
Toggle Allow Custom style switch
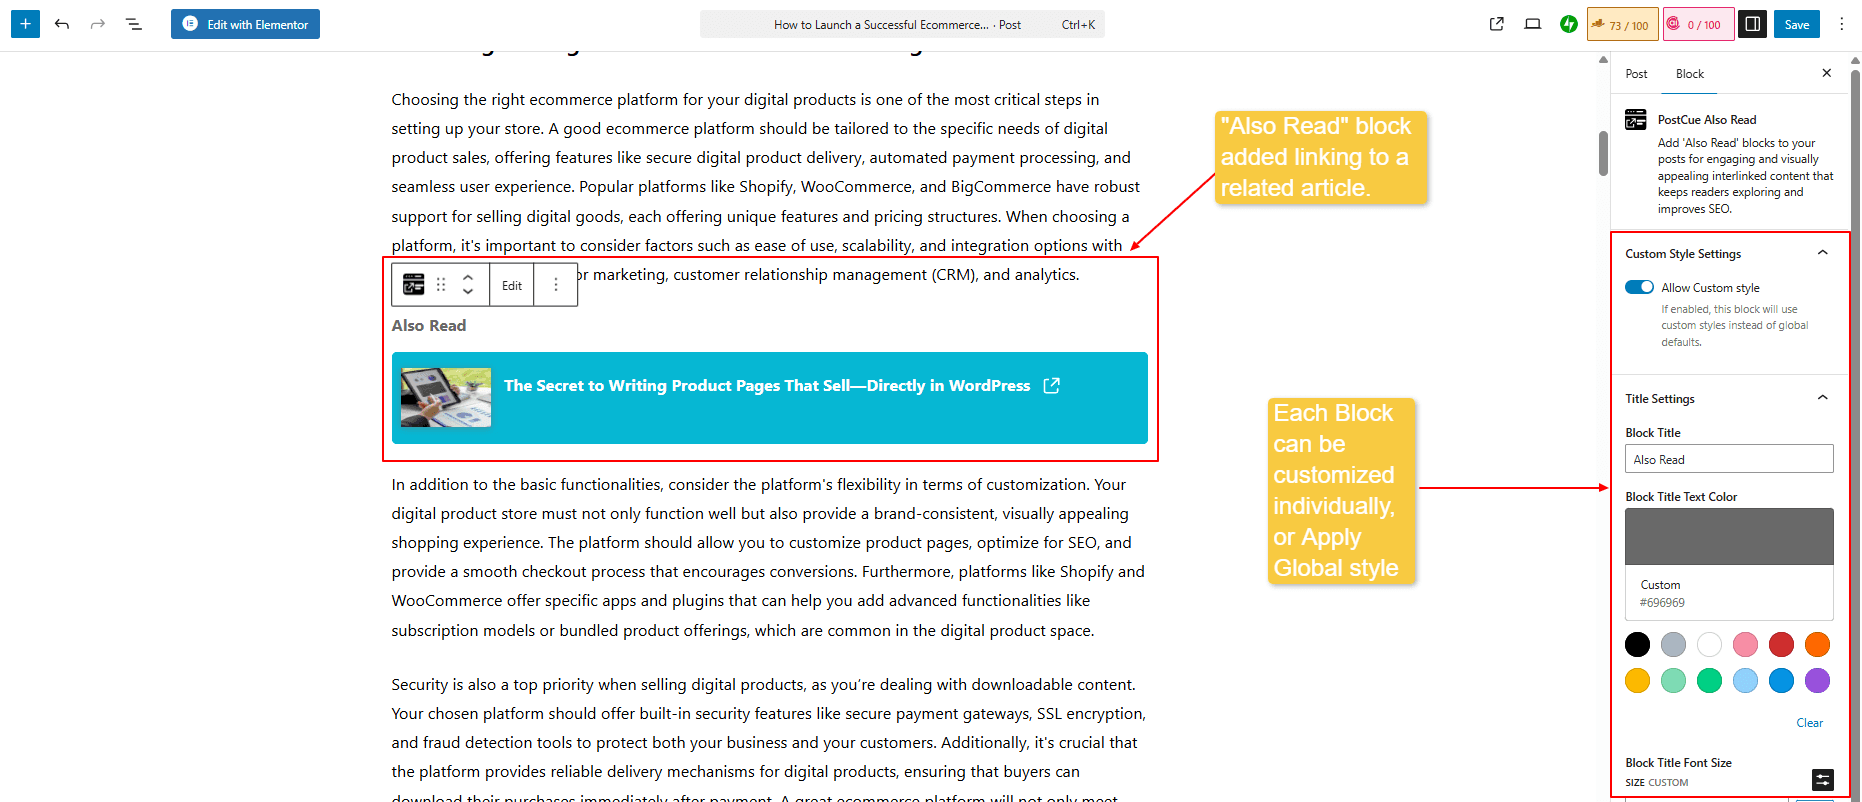click(1640, 288)
